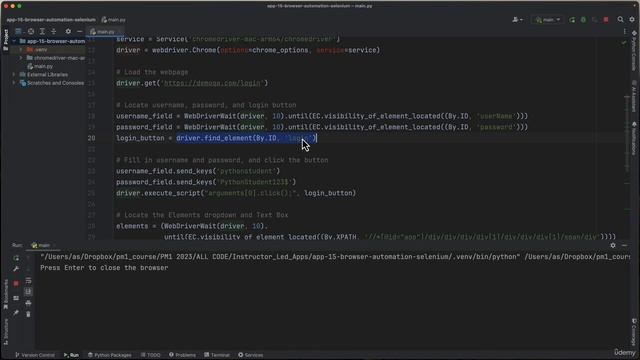This screenshot has height=360, width=640.
Task: Open the Terminal tool window
Action: click(x=217, y=355)
